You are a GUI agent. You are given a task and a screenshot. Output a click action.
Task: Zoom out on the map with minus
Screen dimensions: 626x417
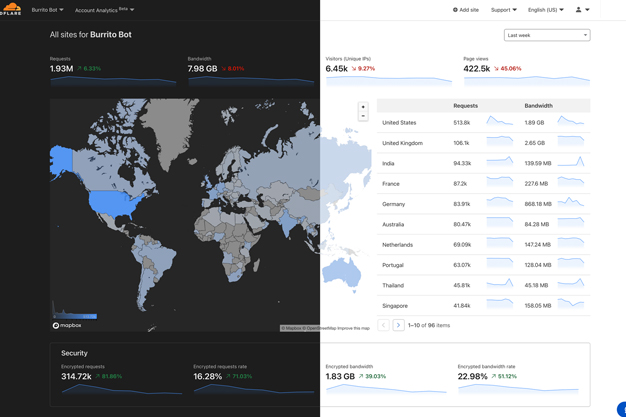tap(363, 116)
